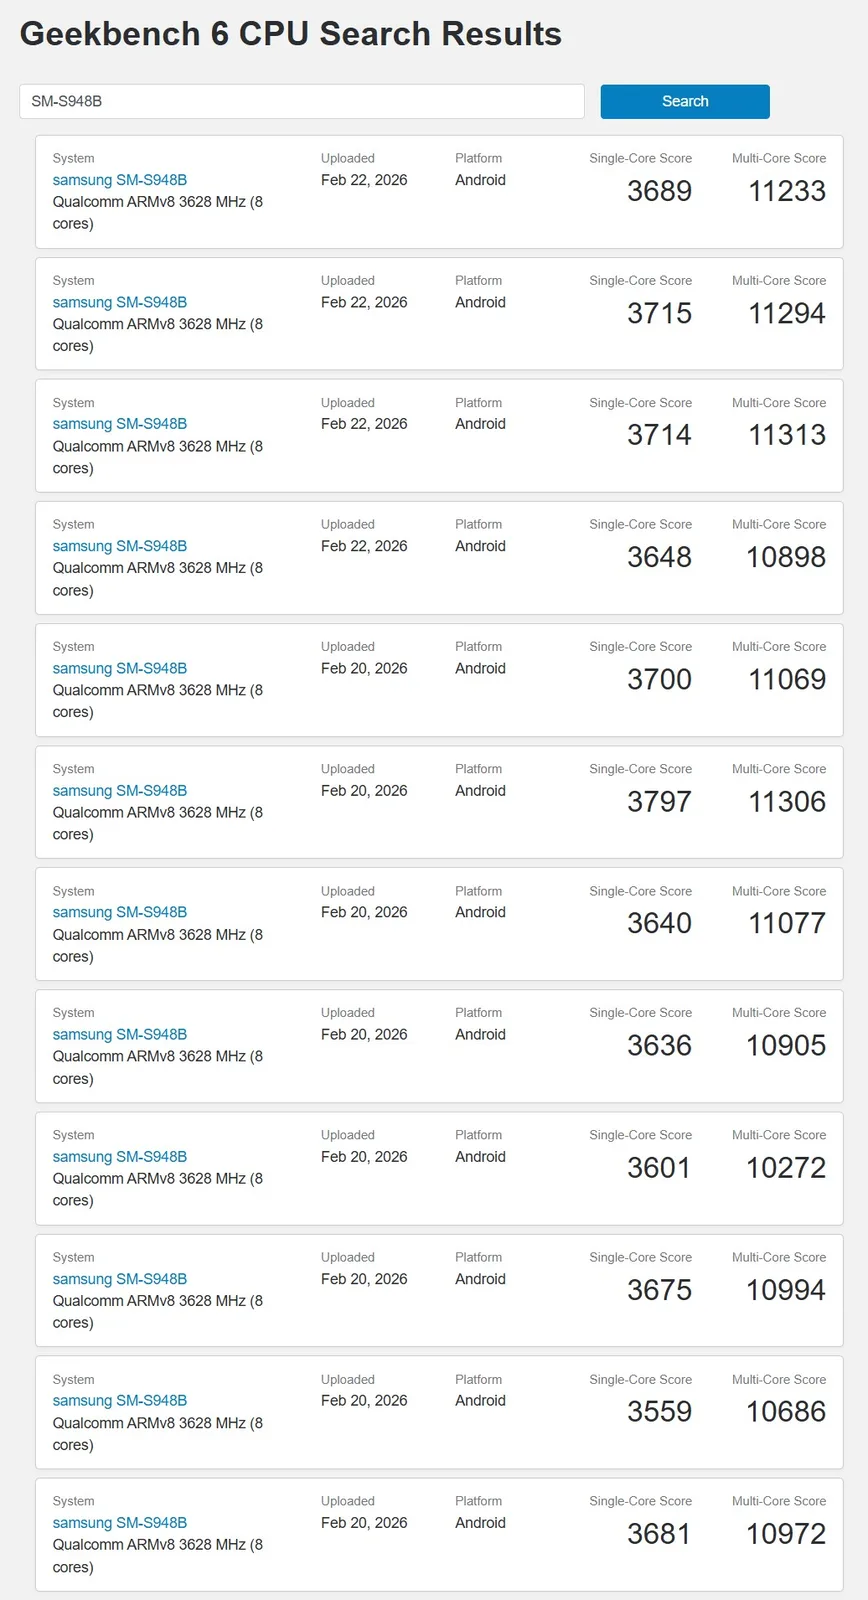Open samsung SM-S948B result with single-core 3700
Viewport: 868px width, 1600px height.
[120, 668]
